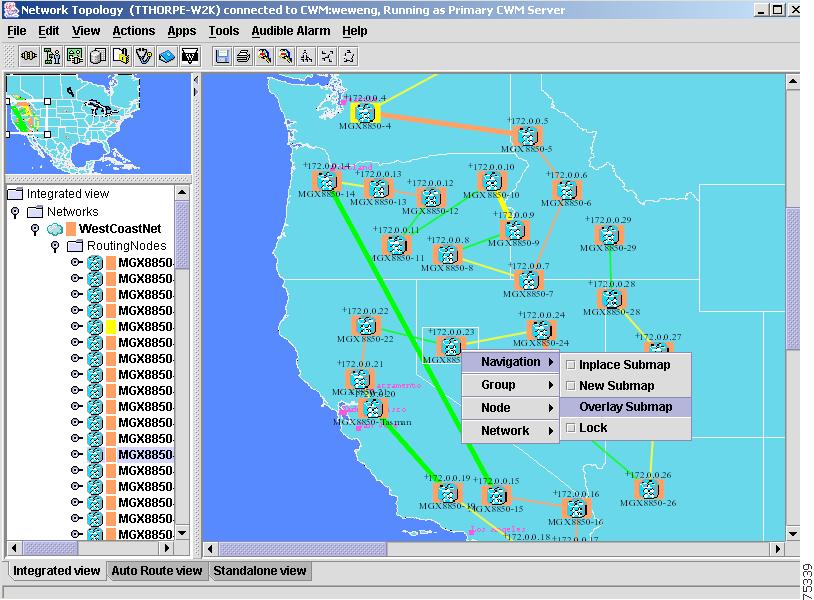Click the second magnifier zoom toolbar icon
The image size is (814, 600).
coord(286,56)
